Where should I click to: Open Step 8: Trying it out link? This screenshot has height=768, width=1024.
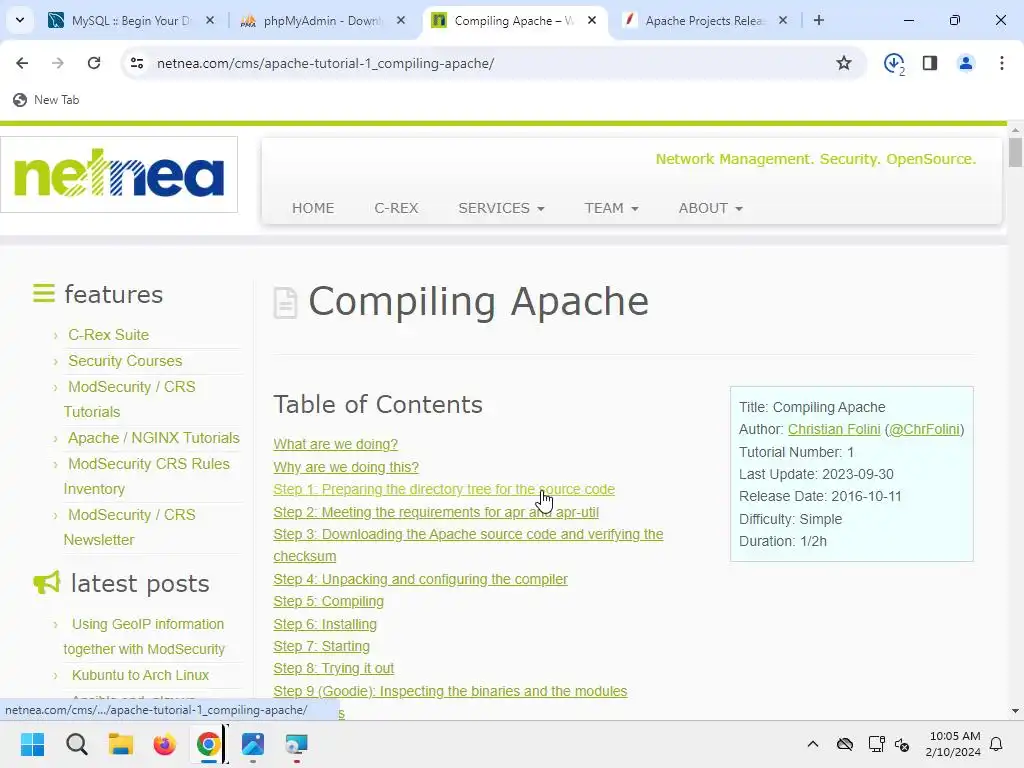coord(333,669)
